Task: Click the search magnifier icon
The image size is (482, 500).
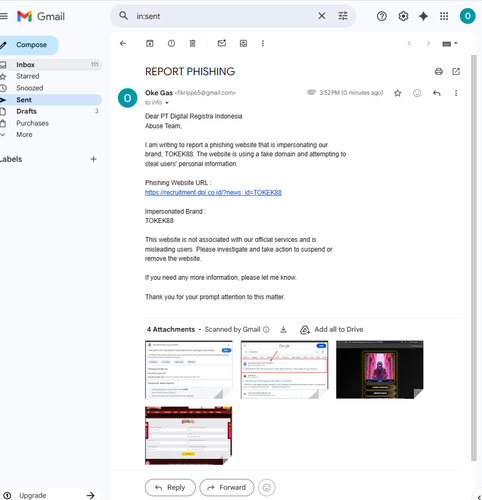Action: click(x=124, y=16)
